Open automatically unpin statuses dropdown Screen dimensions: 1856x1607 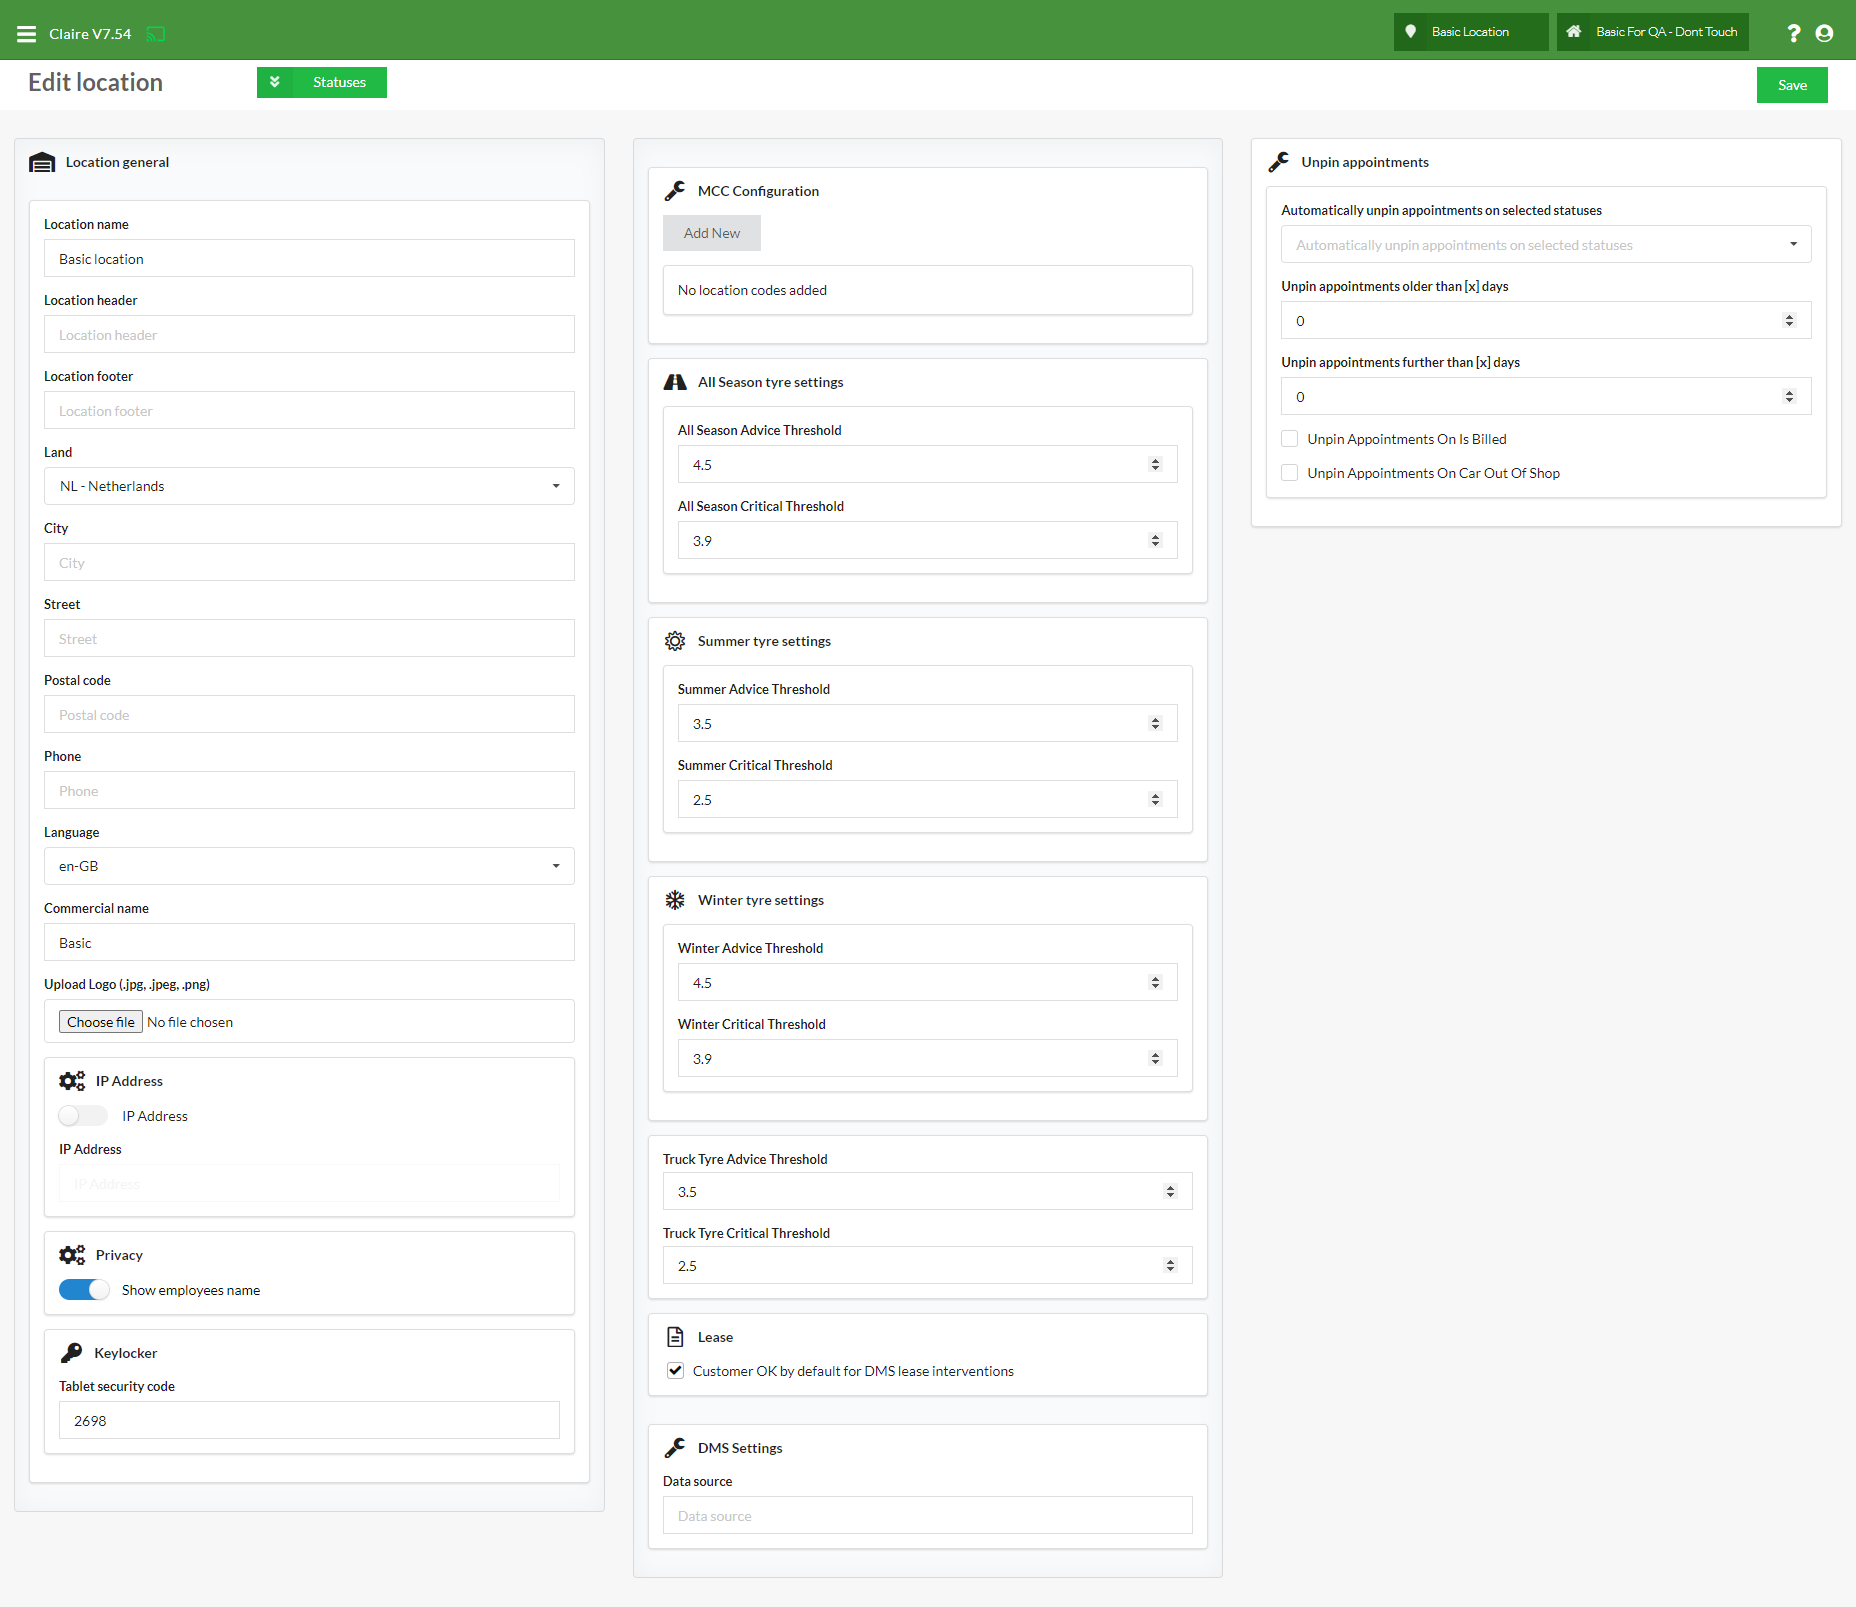(x=1545, y=245)
